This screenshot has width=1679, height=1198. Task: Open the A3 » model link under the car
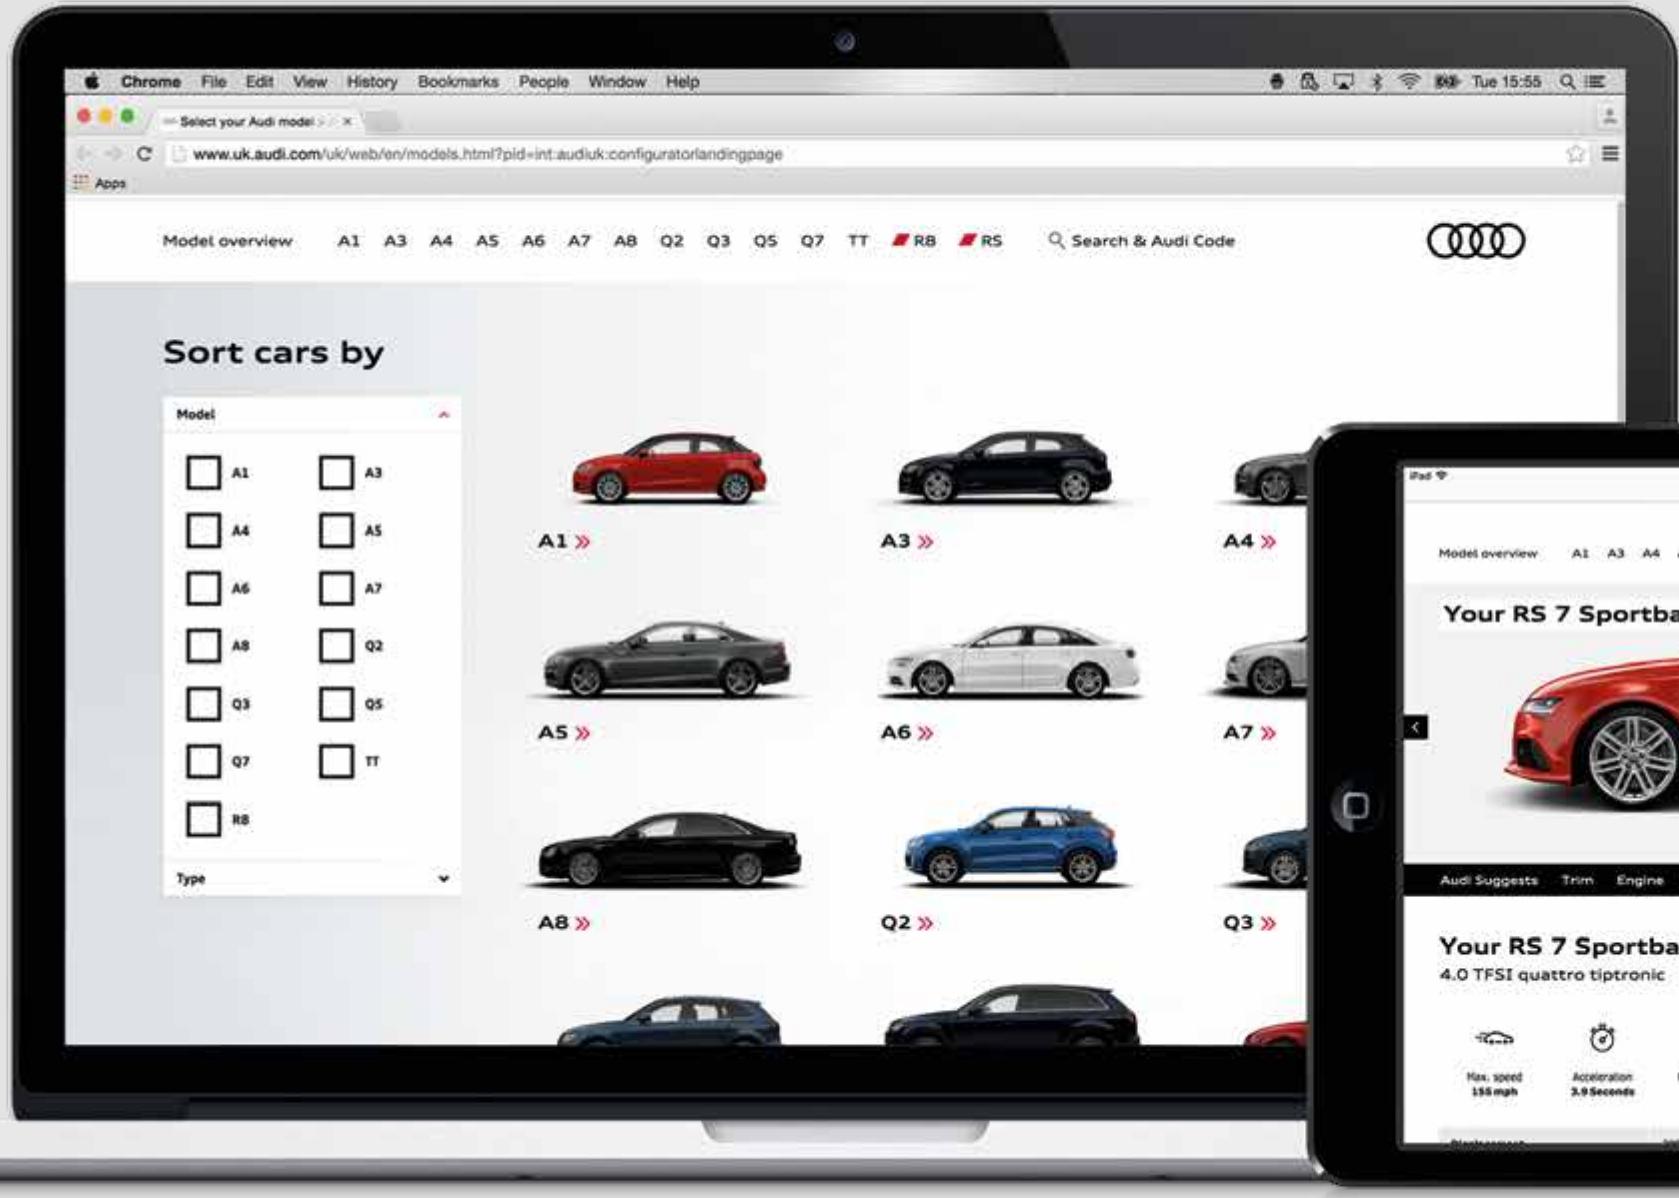pos(907,541)
